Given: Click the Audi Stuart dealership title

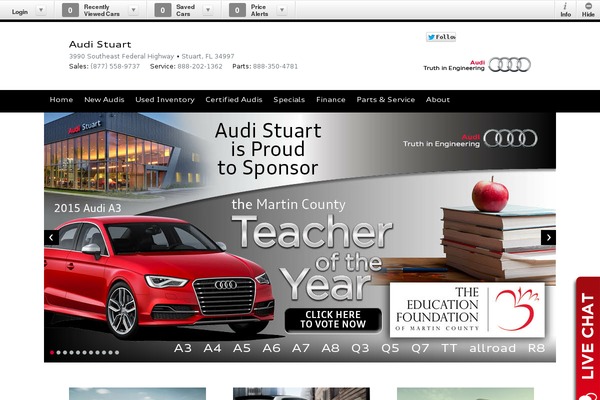Looking at the screenshot, I should 100,44.
